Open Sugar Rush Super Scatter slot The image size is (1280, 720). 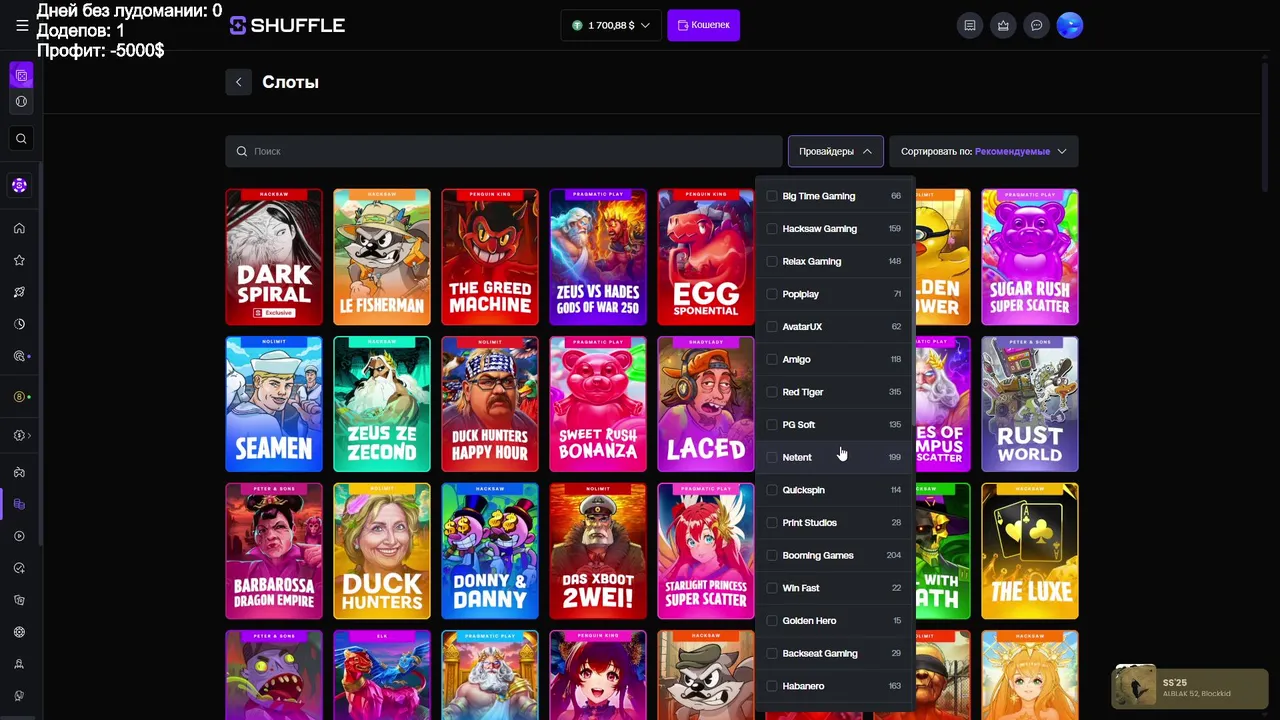[1030, 257]
